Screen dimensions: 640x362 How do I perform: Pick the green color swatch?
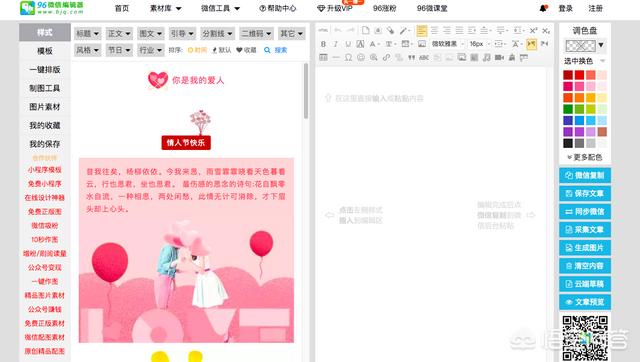pos(568,109)
